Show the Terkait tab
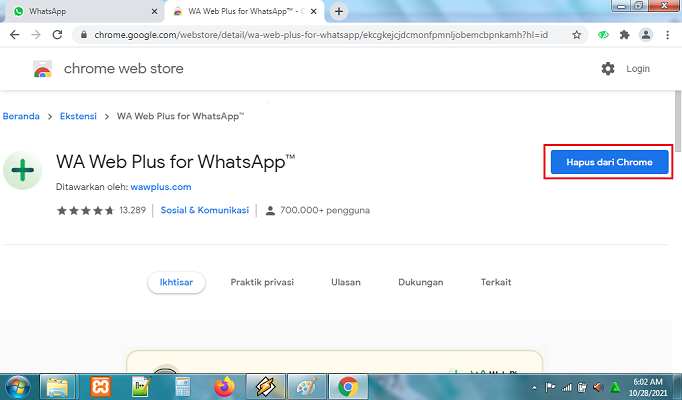682x400 pixels. tap(496, 282)
